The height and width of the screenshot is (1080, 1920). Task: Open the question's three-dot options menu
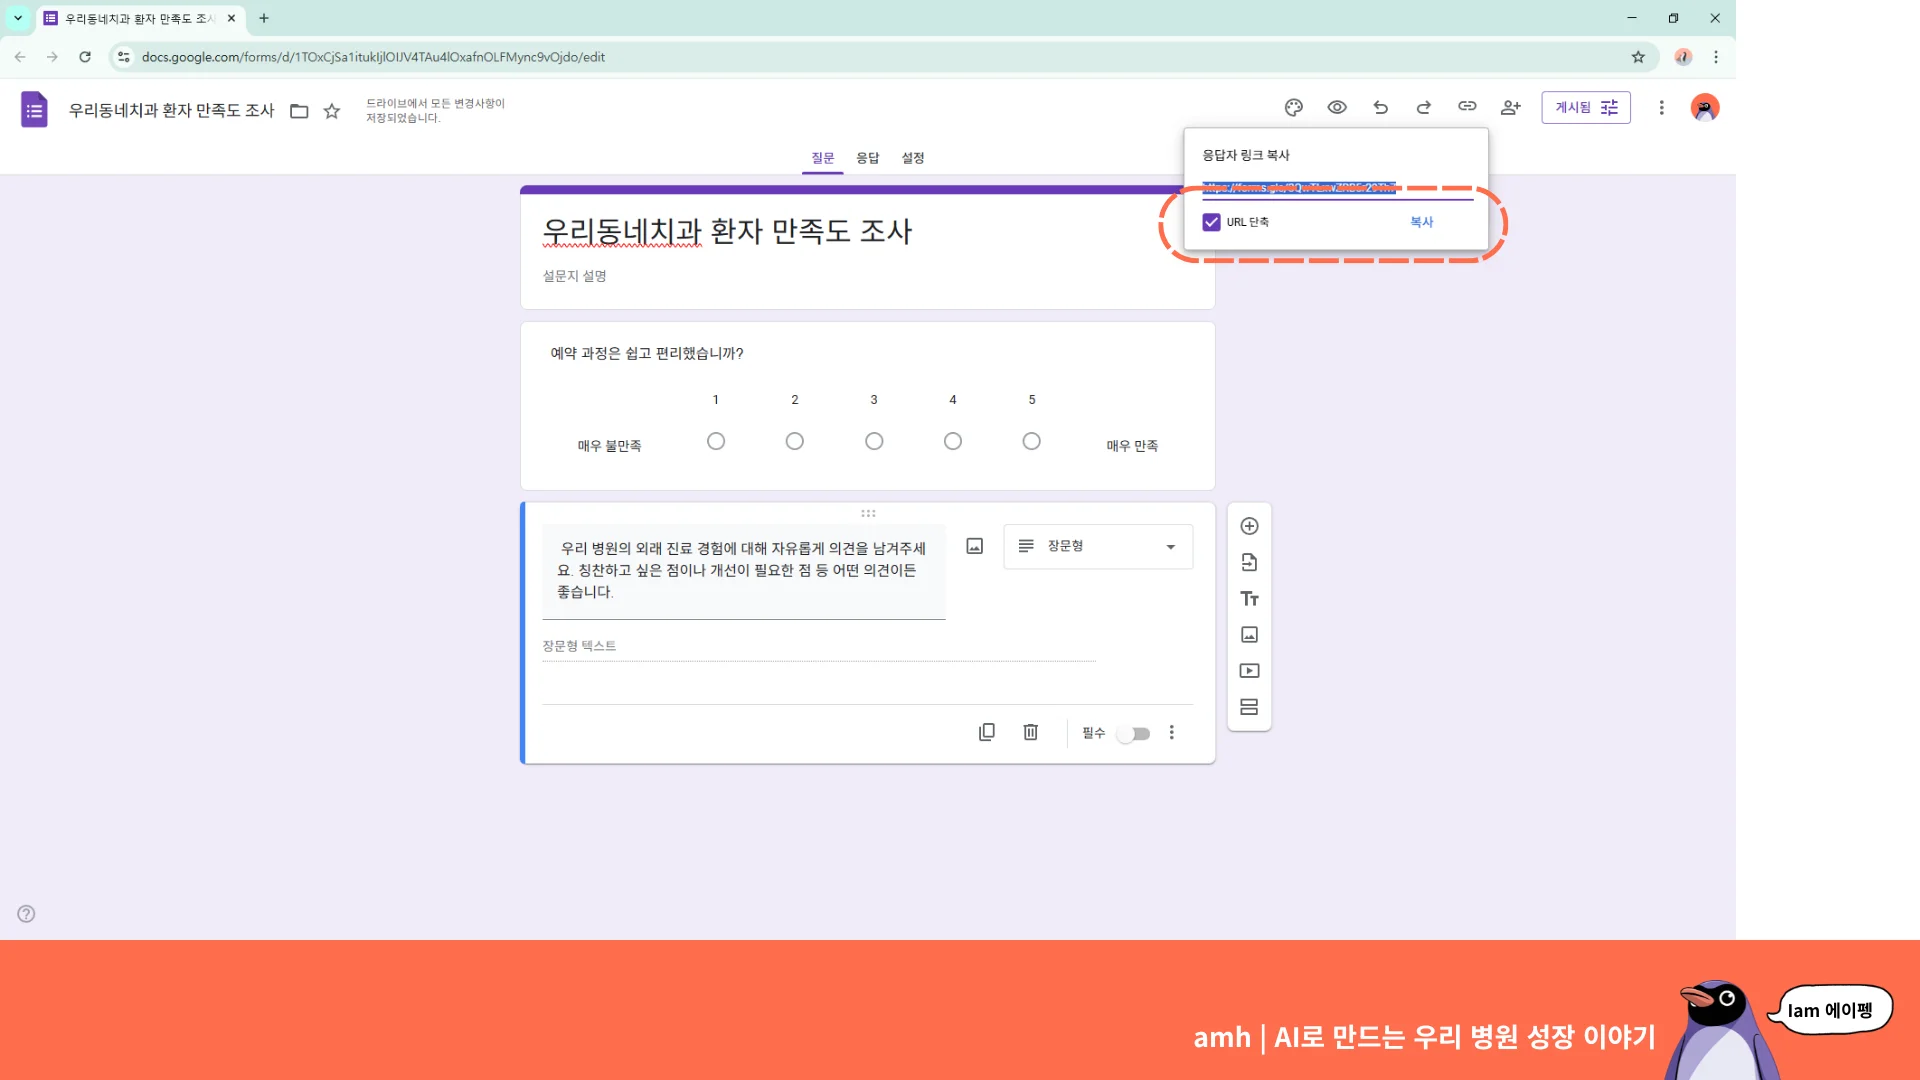click(1171, 732)
